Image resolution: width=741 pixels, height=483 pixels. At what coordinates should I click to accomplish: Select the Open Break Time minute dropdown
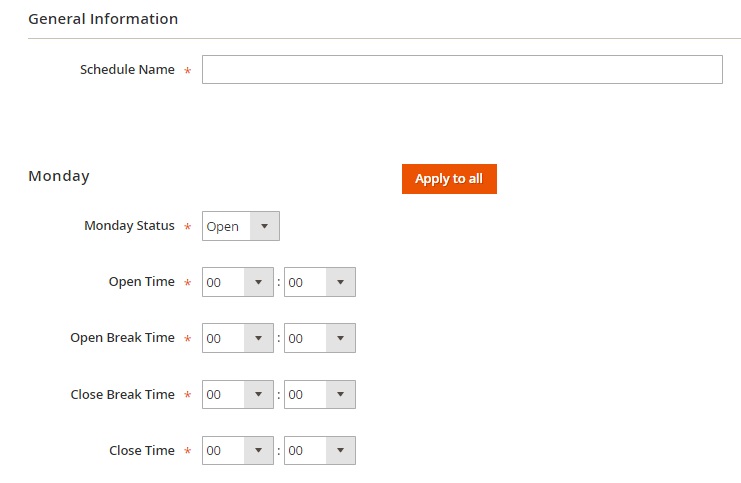tap(319, 338)
